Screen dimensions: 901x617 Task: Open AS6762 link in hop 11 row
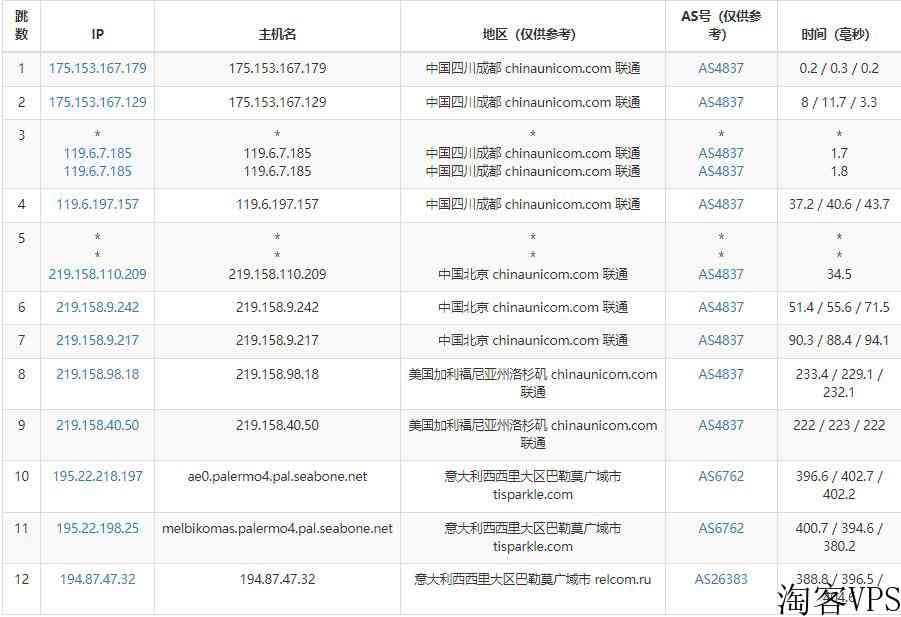pos(721,528)
